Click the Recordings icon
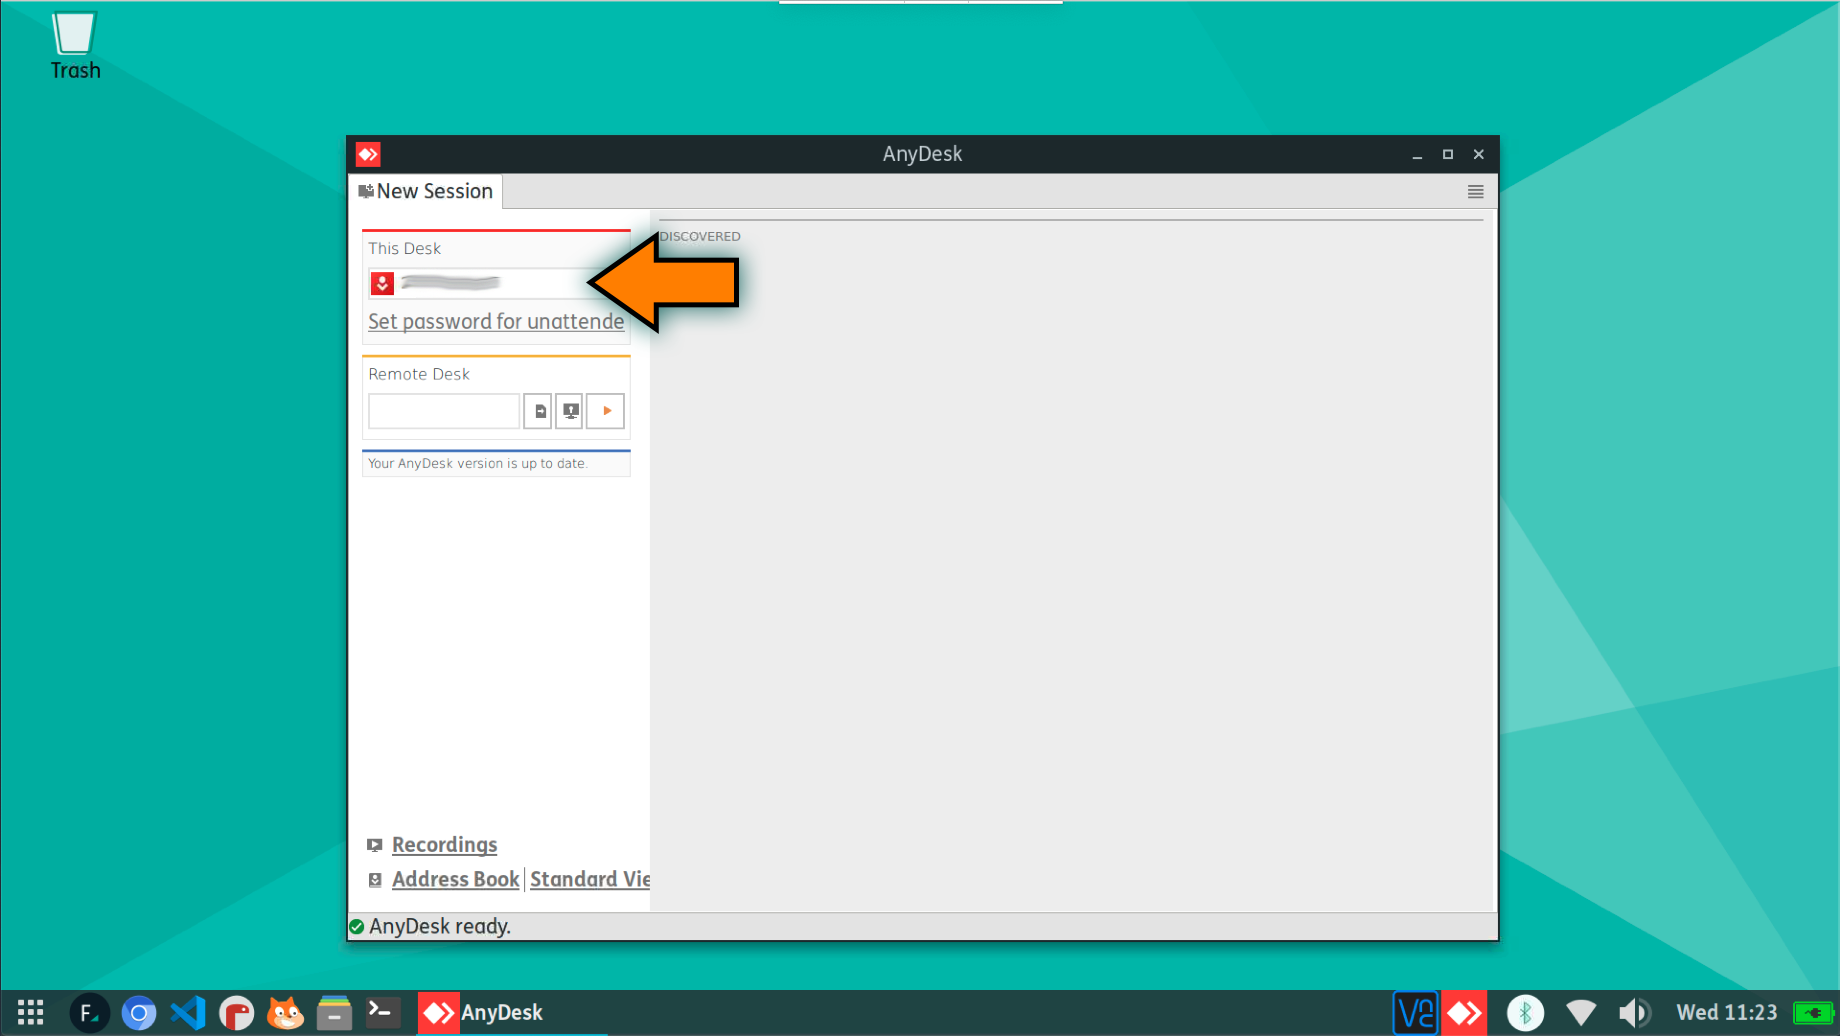Image resolution: width=1840 pixels, height=1036 pixels. [x=375, y=845]
